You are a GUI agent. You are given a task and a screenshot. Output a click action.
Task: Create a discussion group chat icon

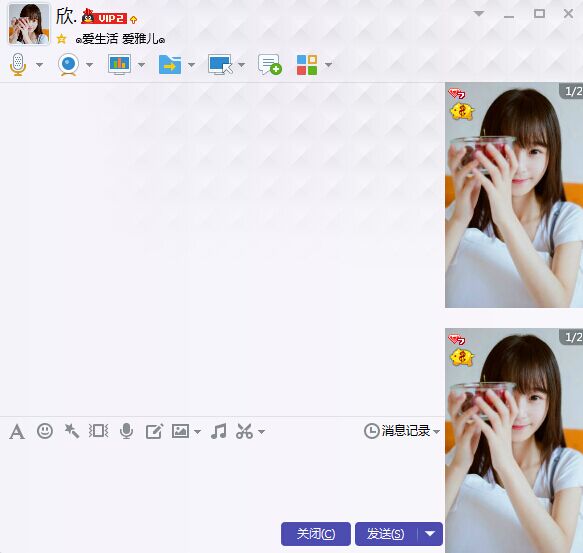click(x=270, y=65)
